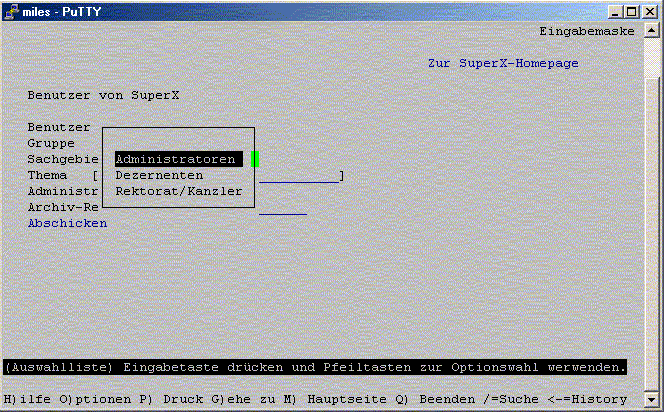Screen dimensions: 664x412
Task: Click the Benutzer field label
Action: 59,127
